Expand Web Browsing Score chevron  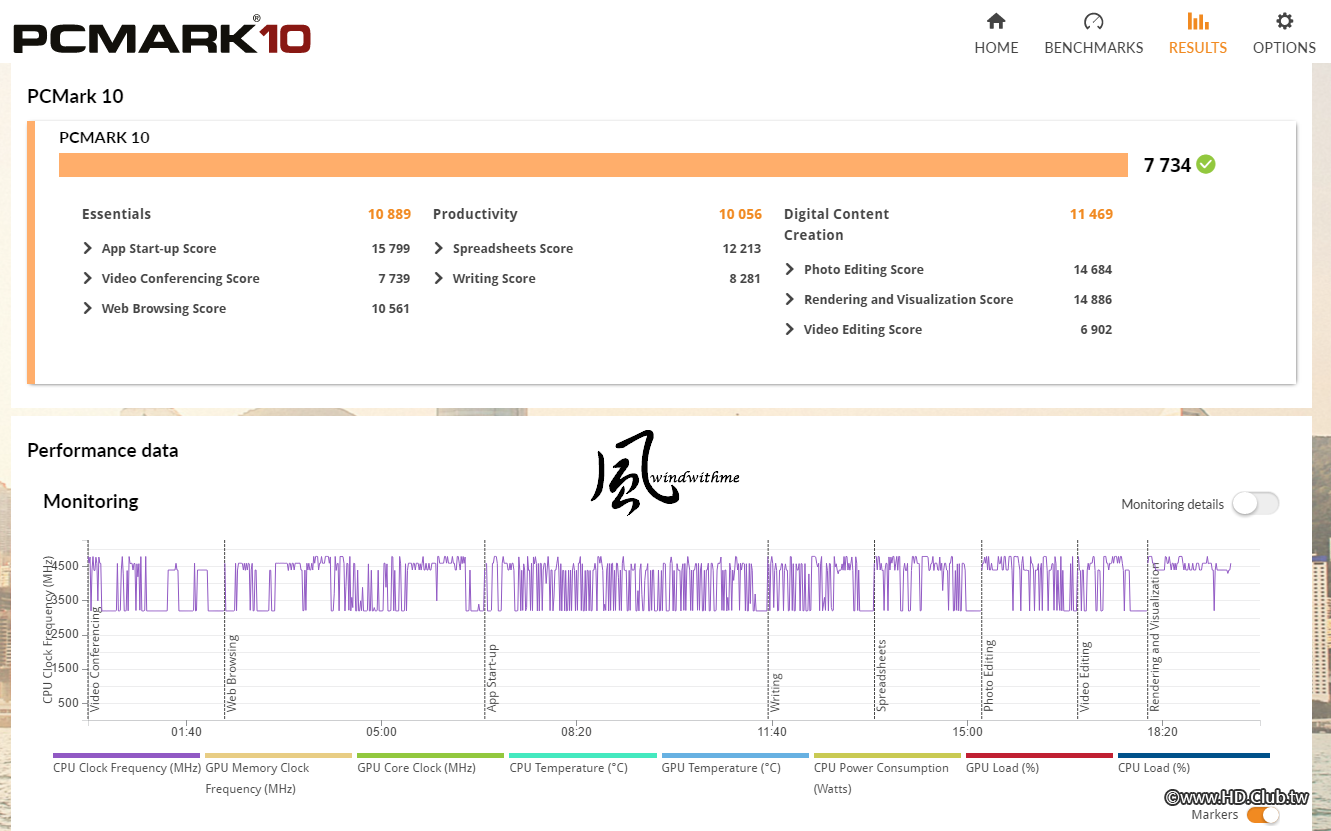coord(88,308)
